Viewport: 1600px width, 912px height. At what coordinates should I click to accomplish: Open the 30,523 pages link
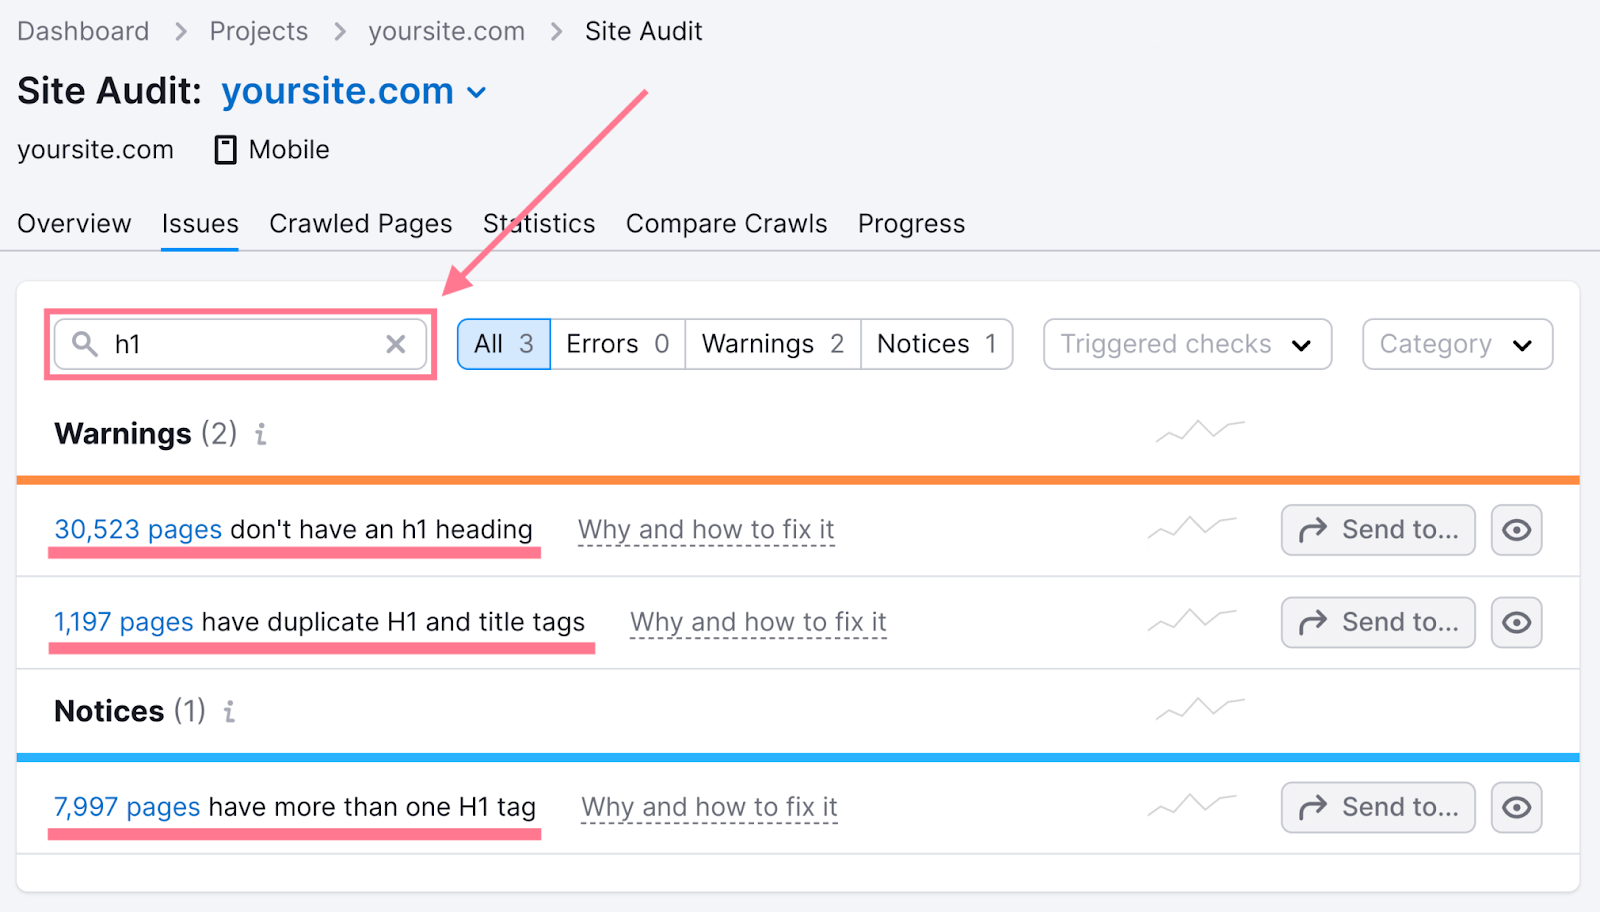pyautogui.click(x=137, y=529)
